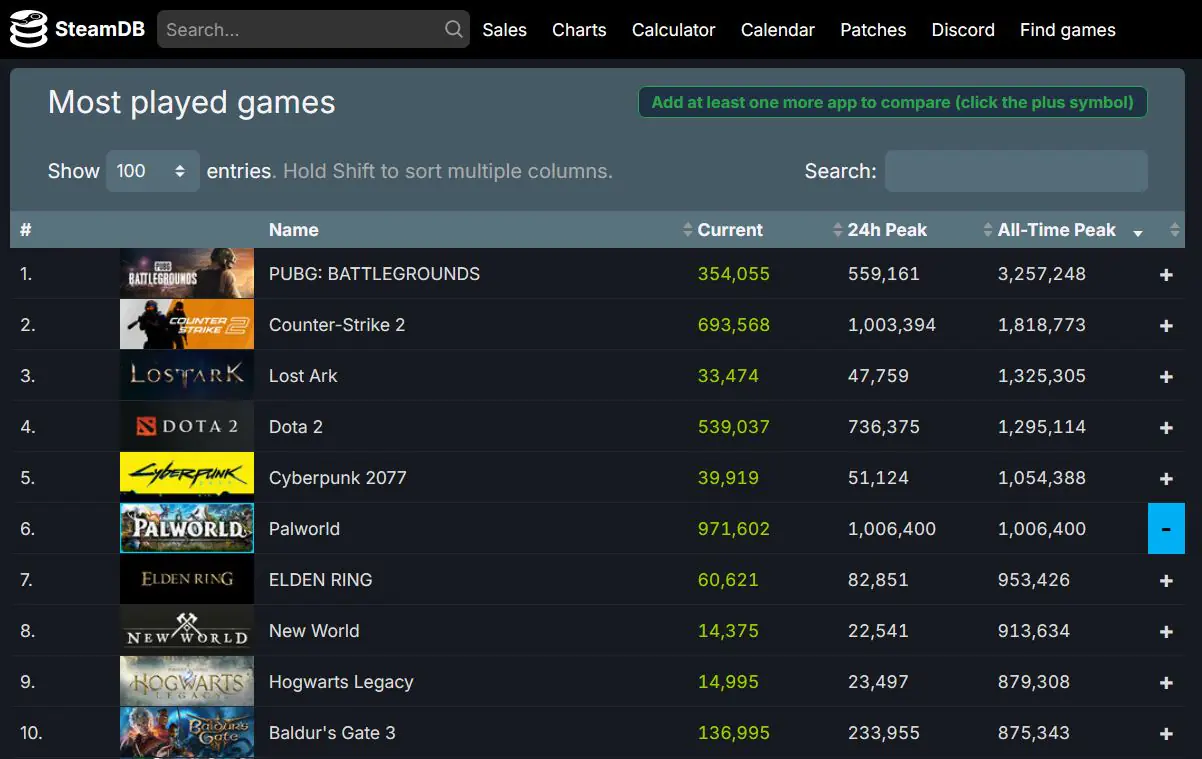Open the Show entries dropdown set to 100
Viewport: 1202px width, 759px height.
(x=153, y=171)
